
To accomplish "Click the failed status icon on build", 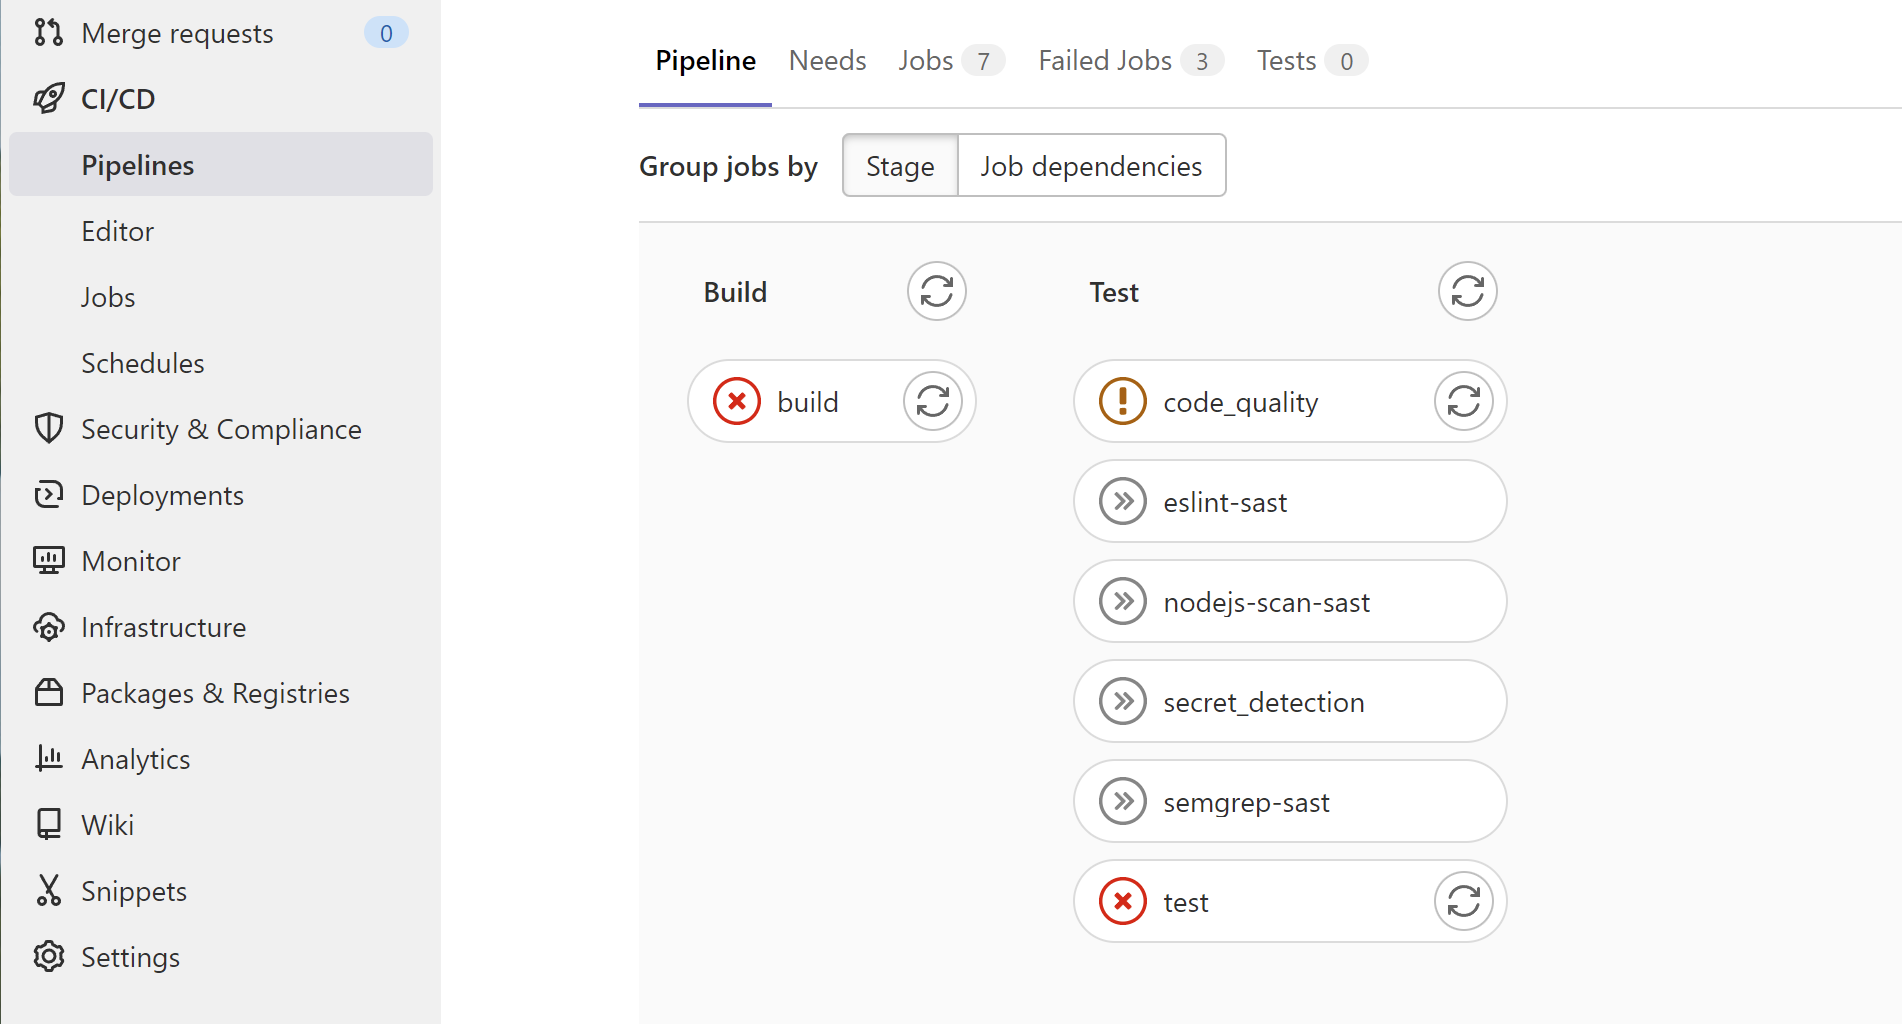I will pyautogui.click(x=737, y=401).
